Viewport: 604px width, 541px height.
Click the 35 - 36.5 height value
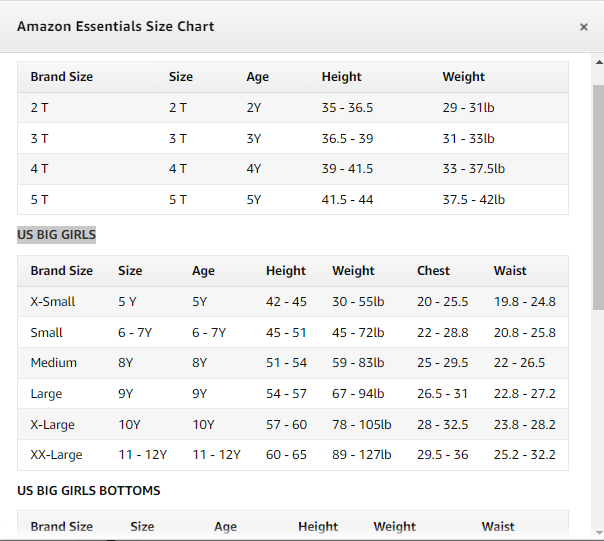347,108
